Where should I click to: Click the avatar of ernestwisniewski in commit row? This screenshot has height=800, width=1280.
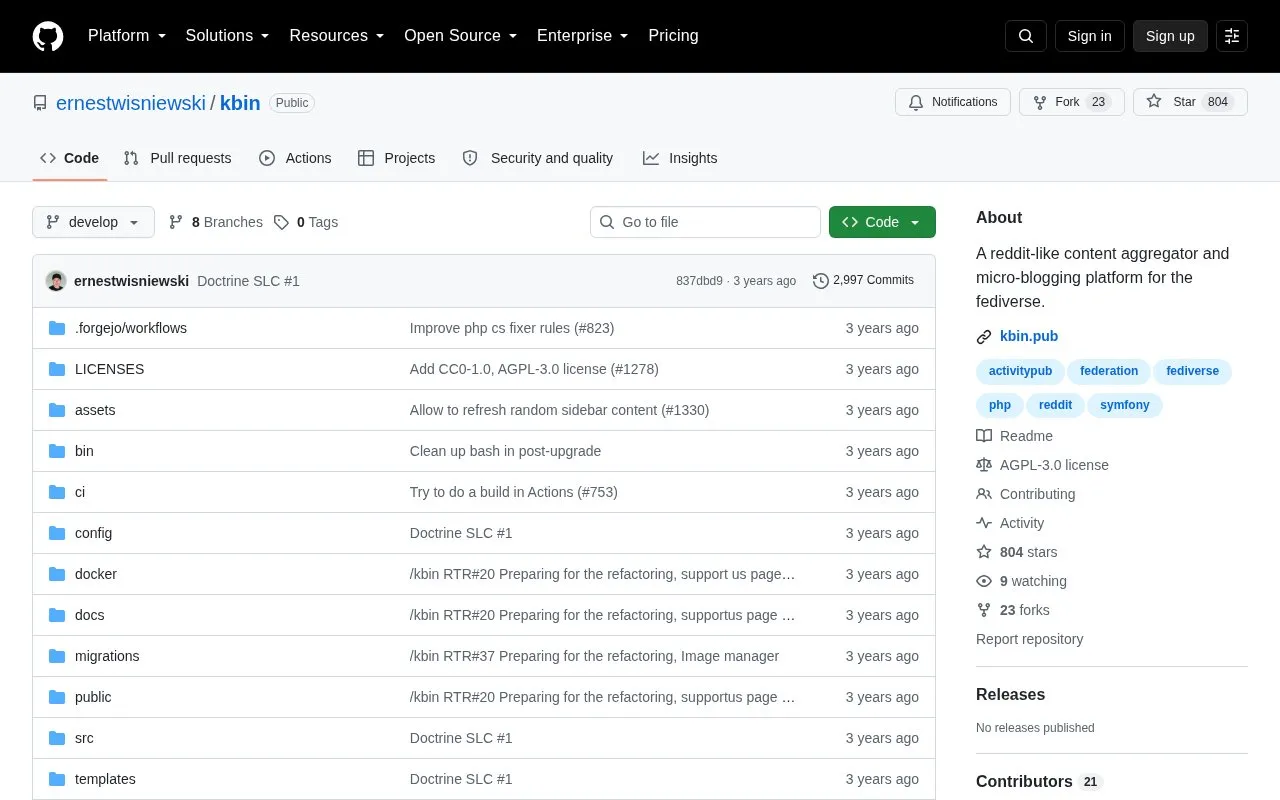click(x=56, y=281)
